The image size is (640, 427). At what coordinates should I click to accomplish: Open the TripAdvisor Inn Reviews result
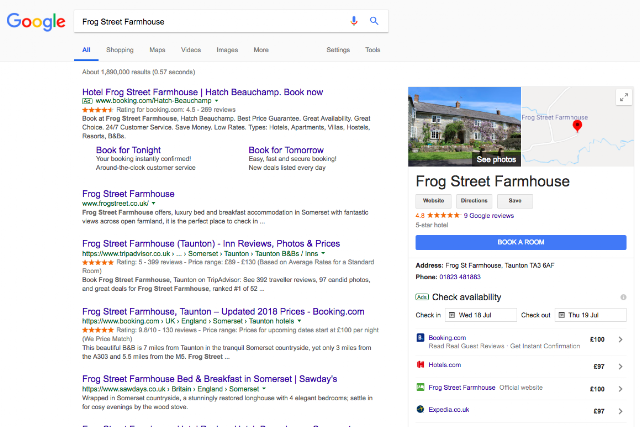click(211, 244)
